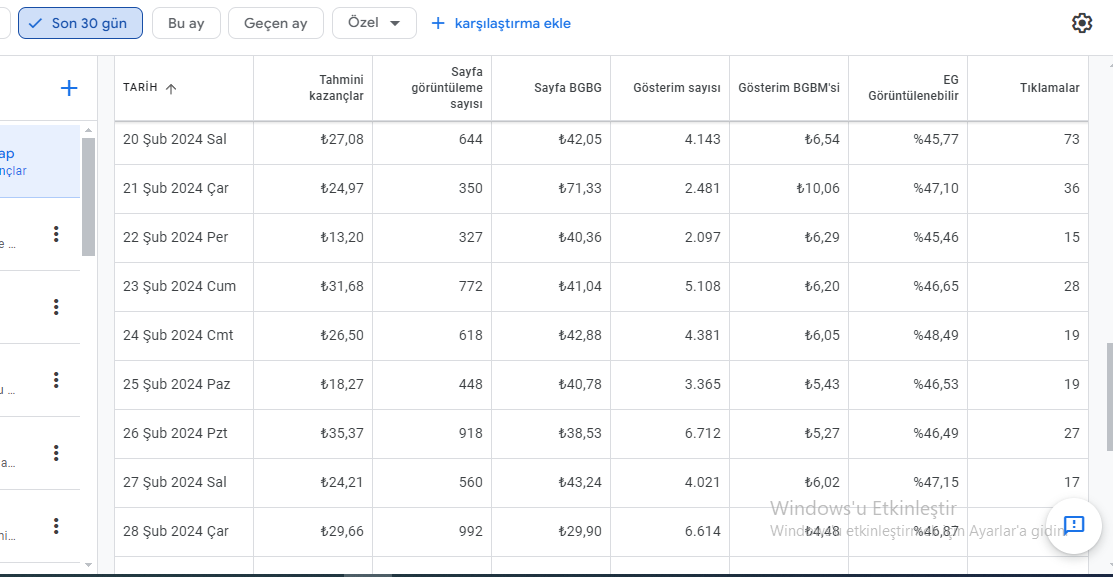Toggle the TARİH ascending sort arrow
The width and height of the screenshot is (1113, 577).
(171, 88)
